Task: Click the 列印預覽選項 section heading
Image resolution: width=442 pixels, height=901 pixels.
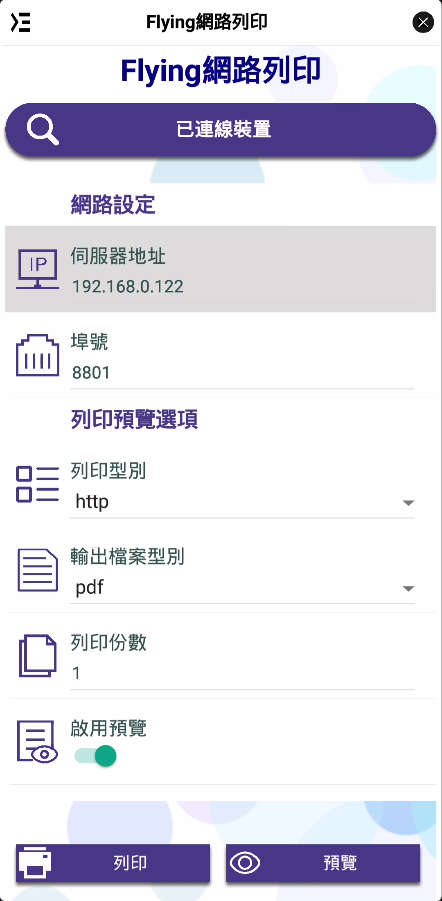Action: (134, 420)
